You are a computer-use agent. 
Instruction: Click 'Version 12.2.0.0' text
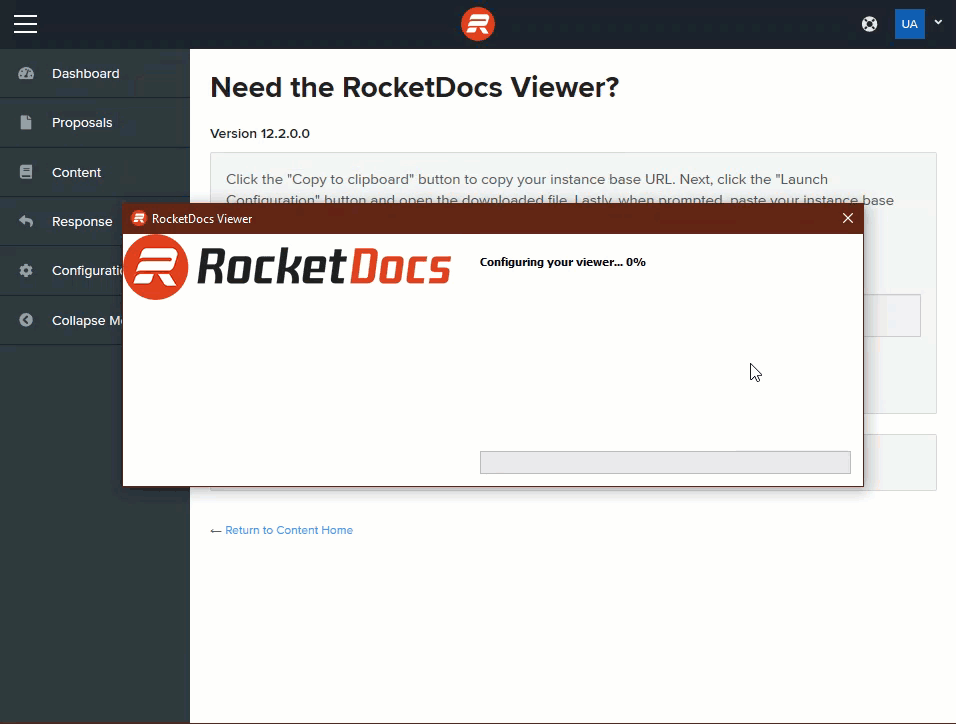point(260,134)
